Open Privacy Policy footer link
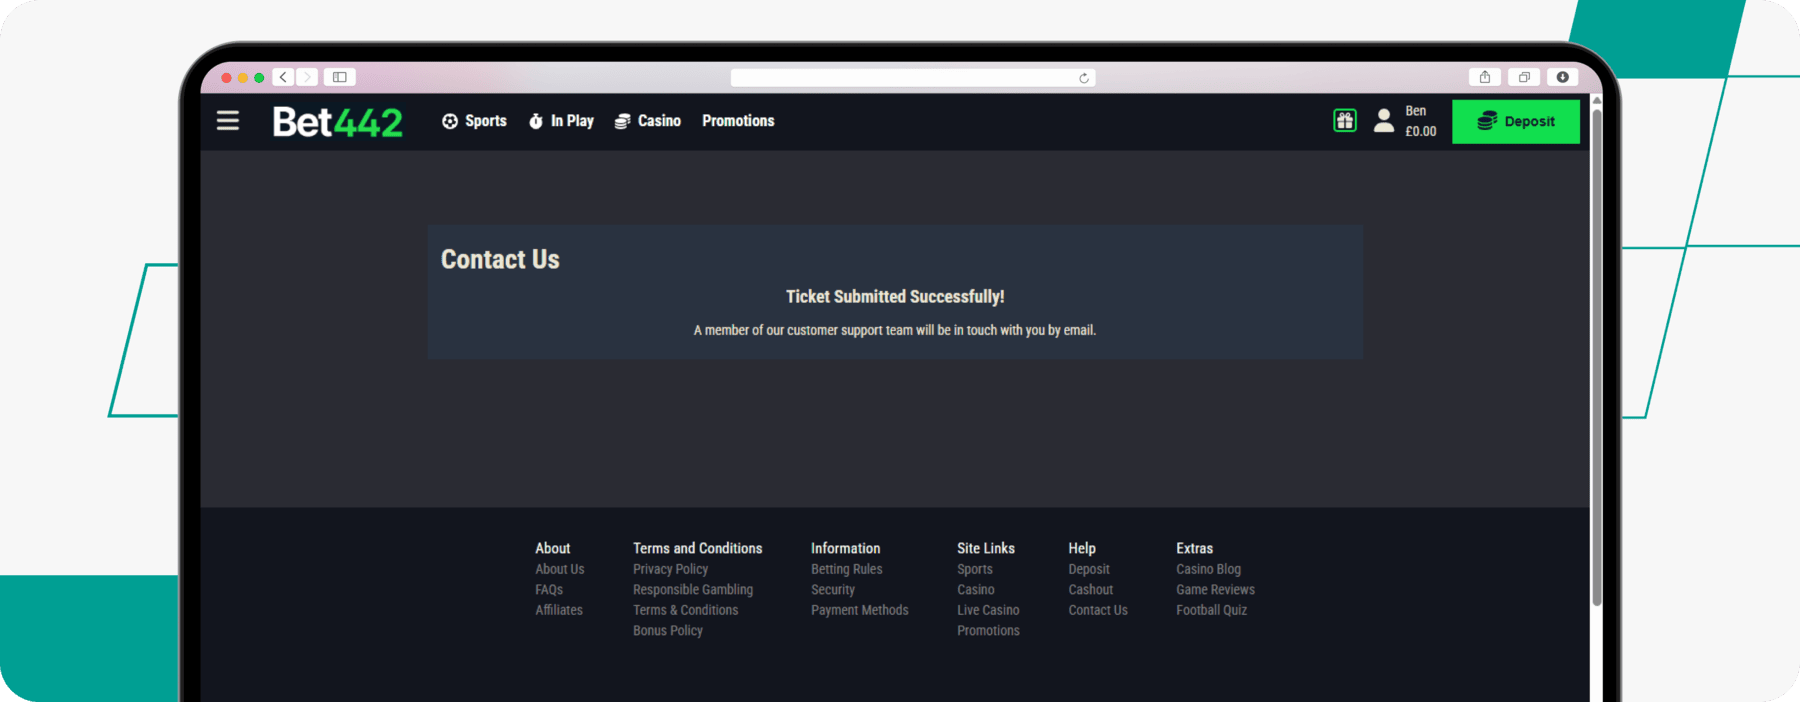 pos(670,569)
